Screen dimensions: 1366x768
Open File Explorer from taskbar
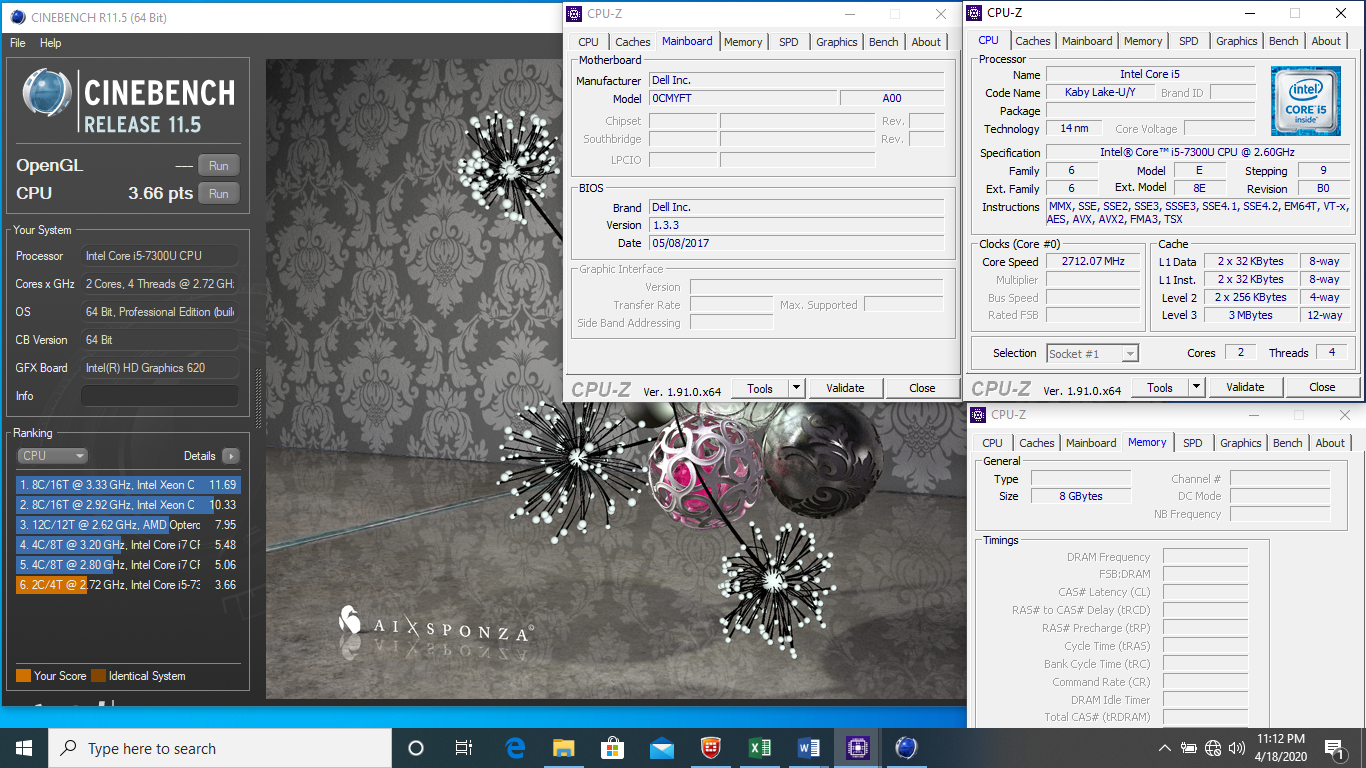pos(564,748)
